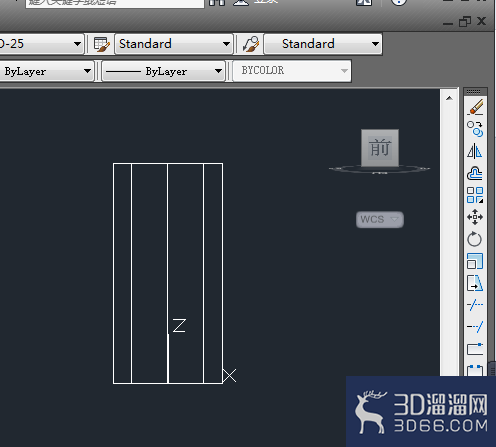The width and height of the screenshot is (496, 447).
Task: Open the WCS coordinate system dropdown
Action: click(380, 220)
